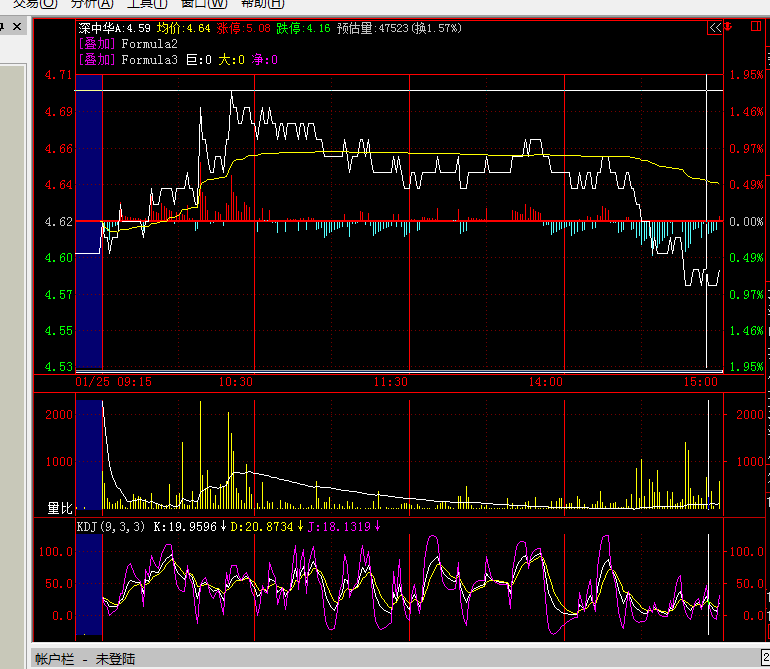Open the 帮助(H) menu
The image size is (770, 669).
[263, 4]
